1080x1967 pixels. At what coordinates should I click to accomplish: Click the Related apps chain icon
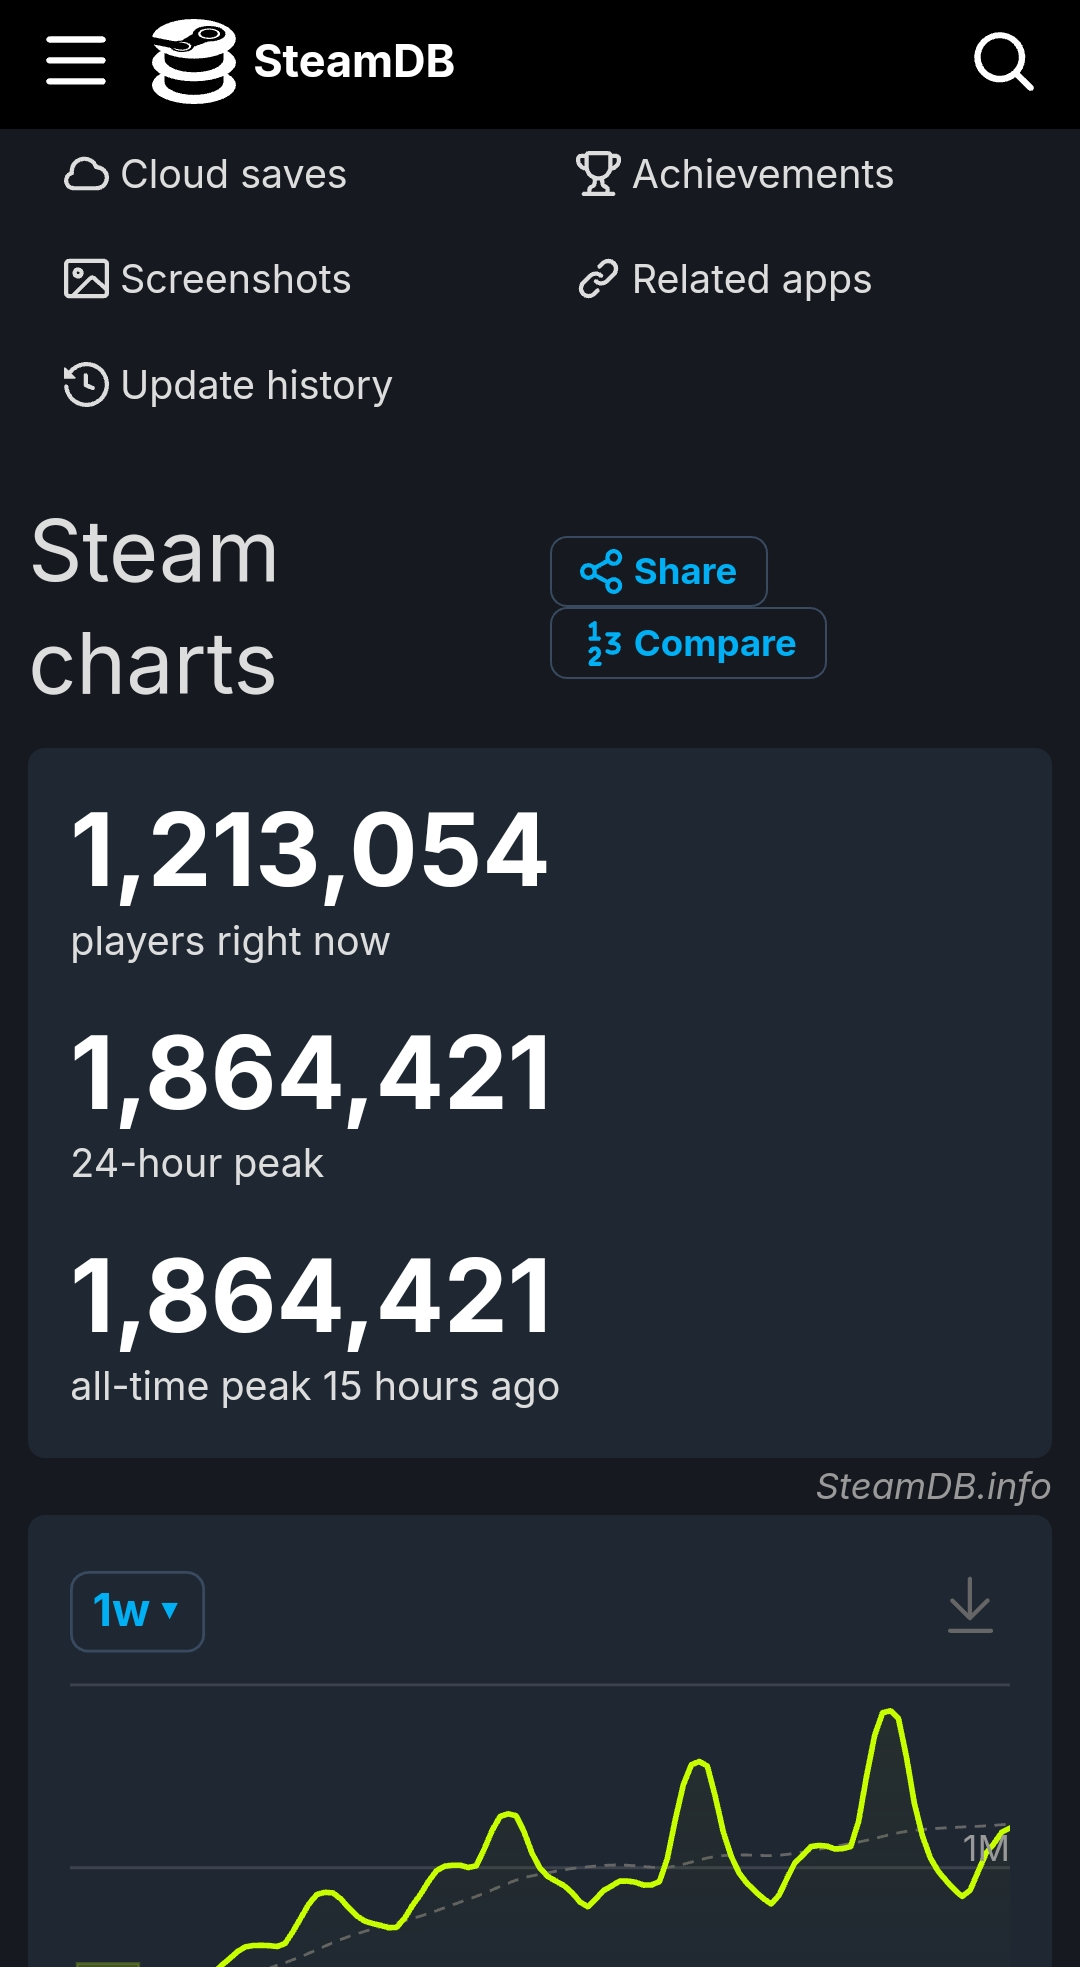click(598, 280)
